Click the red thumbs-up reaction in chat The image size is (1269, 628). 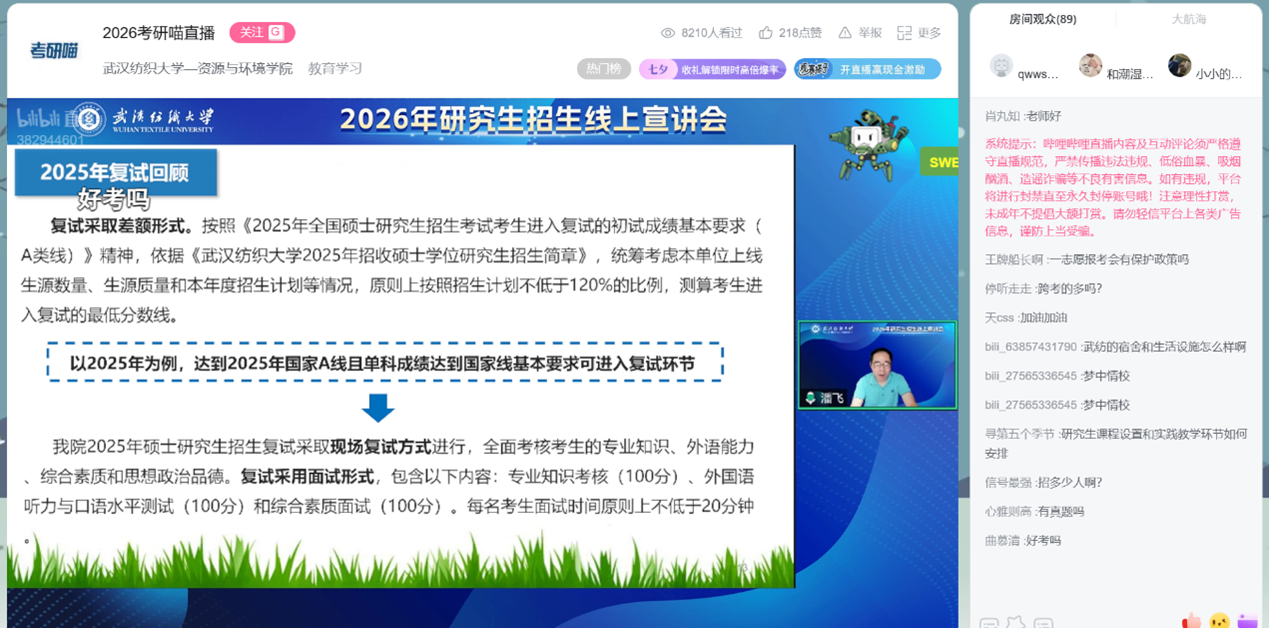1190,621
